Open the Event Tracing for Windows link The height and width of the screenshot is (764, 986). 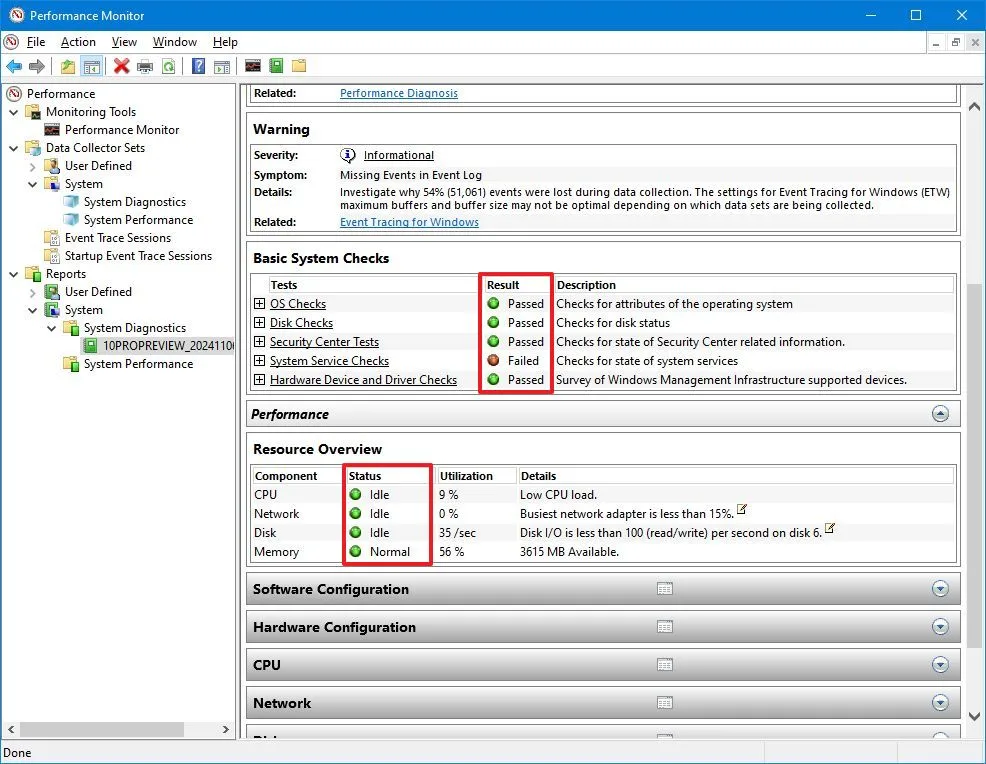pyautogui.click(x=409, y=222)
